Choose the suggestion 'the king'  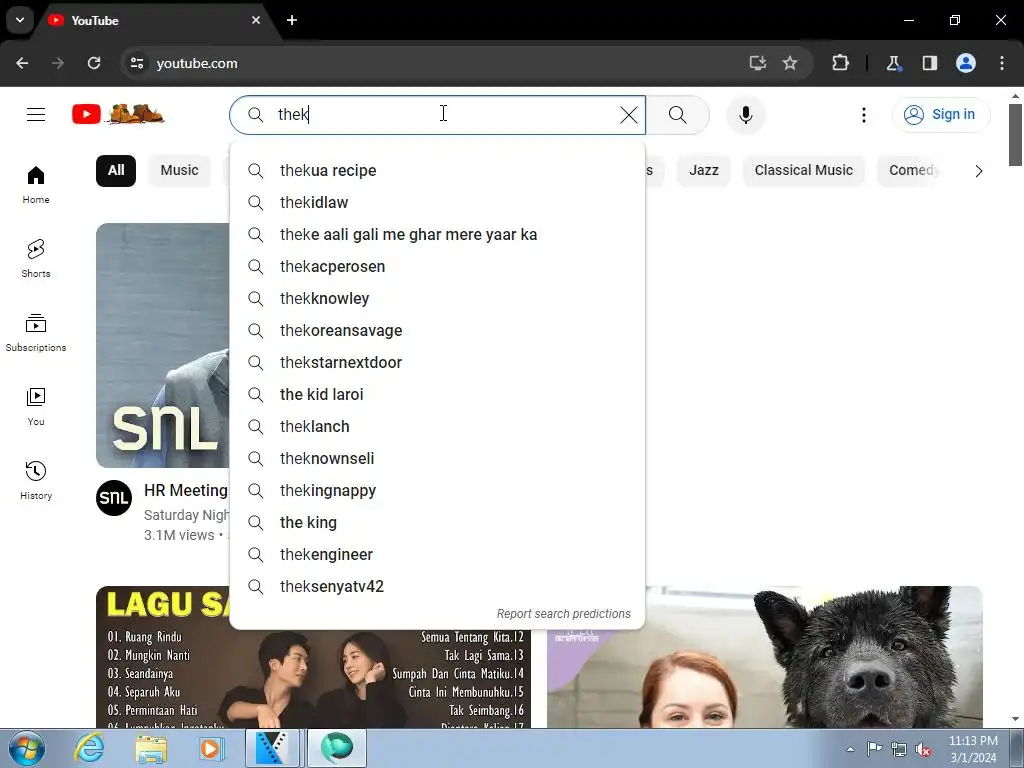pos(438,522)
